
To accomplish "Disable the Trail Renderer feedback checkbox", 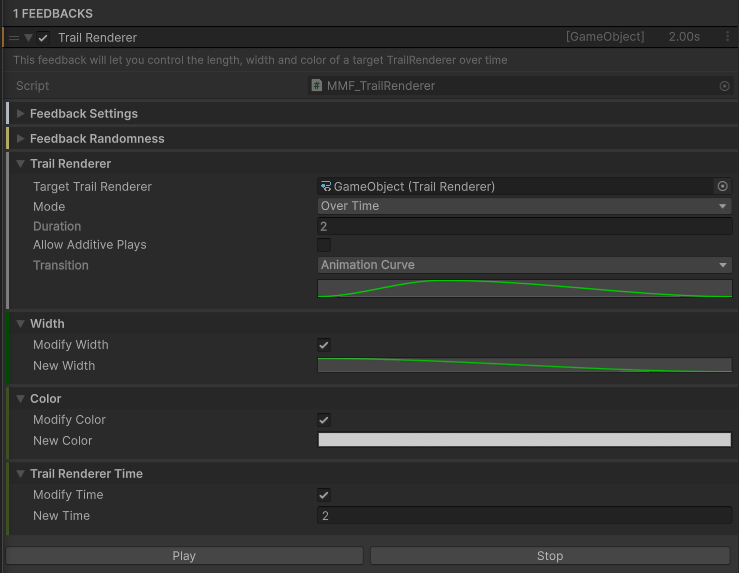I will 43,38.
